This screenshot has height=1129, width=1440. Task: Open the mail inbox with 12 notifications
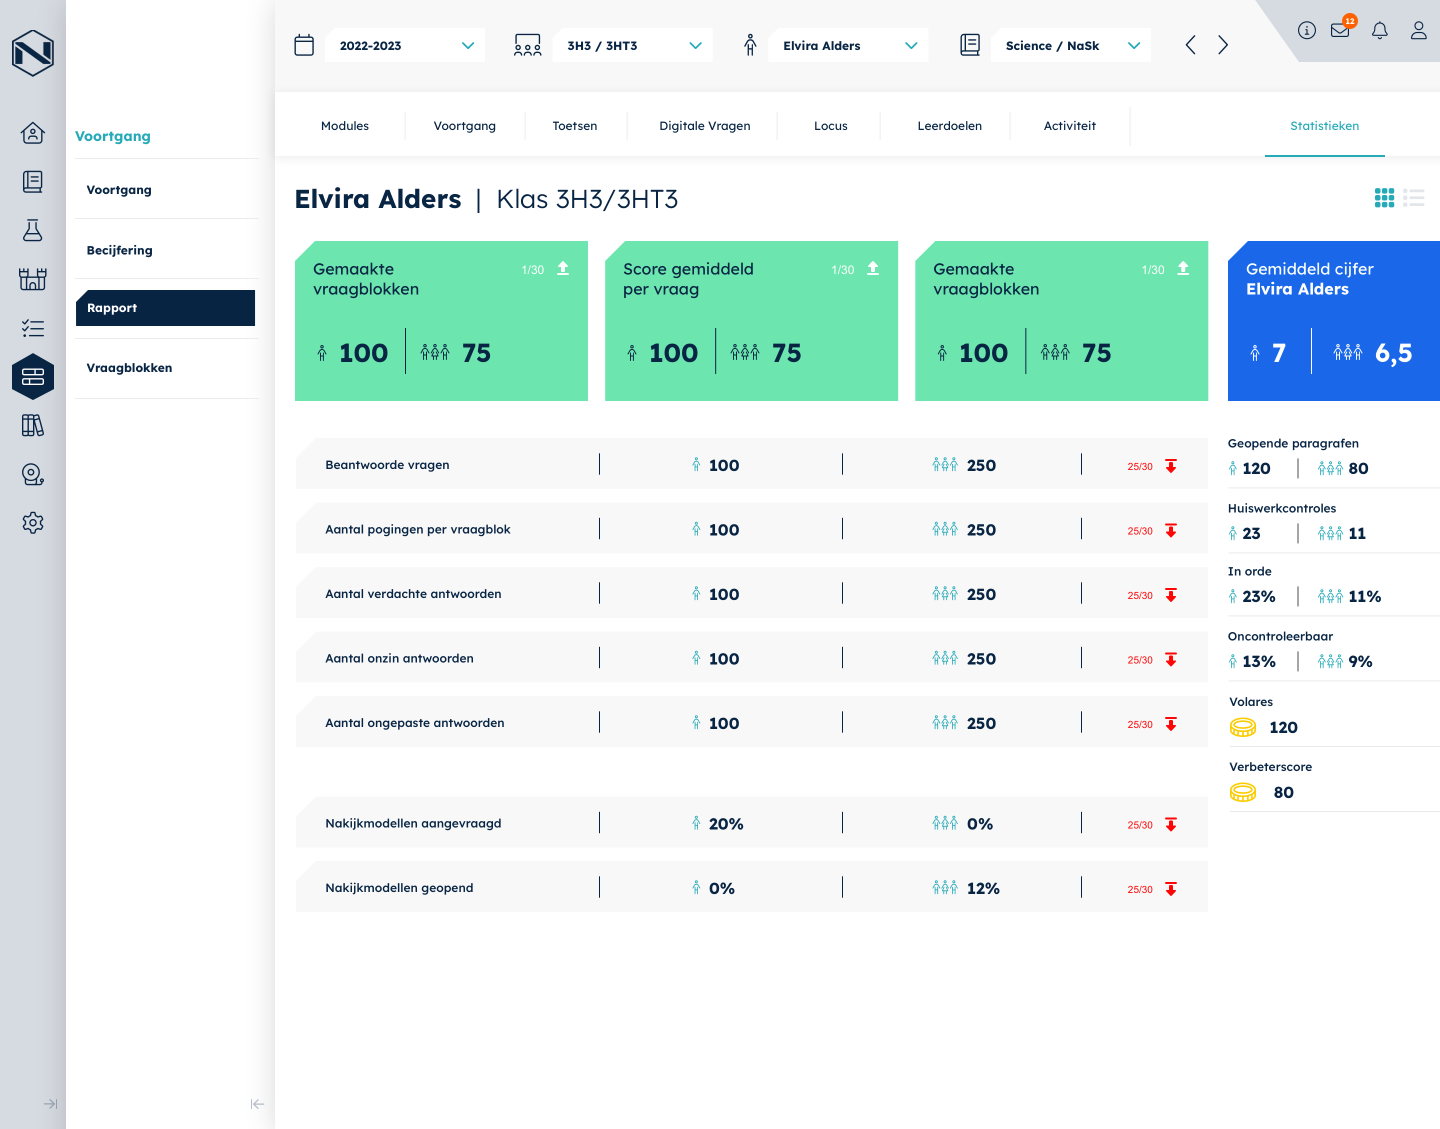[1340, 30]
